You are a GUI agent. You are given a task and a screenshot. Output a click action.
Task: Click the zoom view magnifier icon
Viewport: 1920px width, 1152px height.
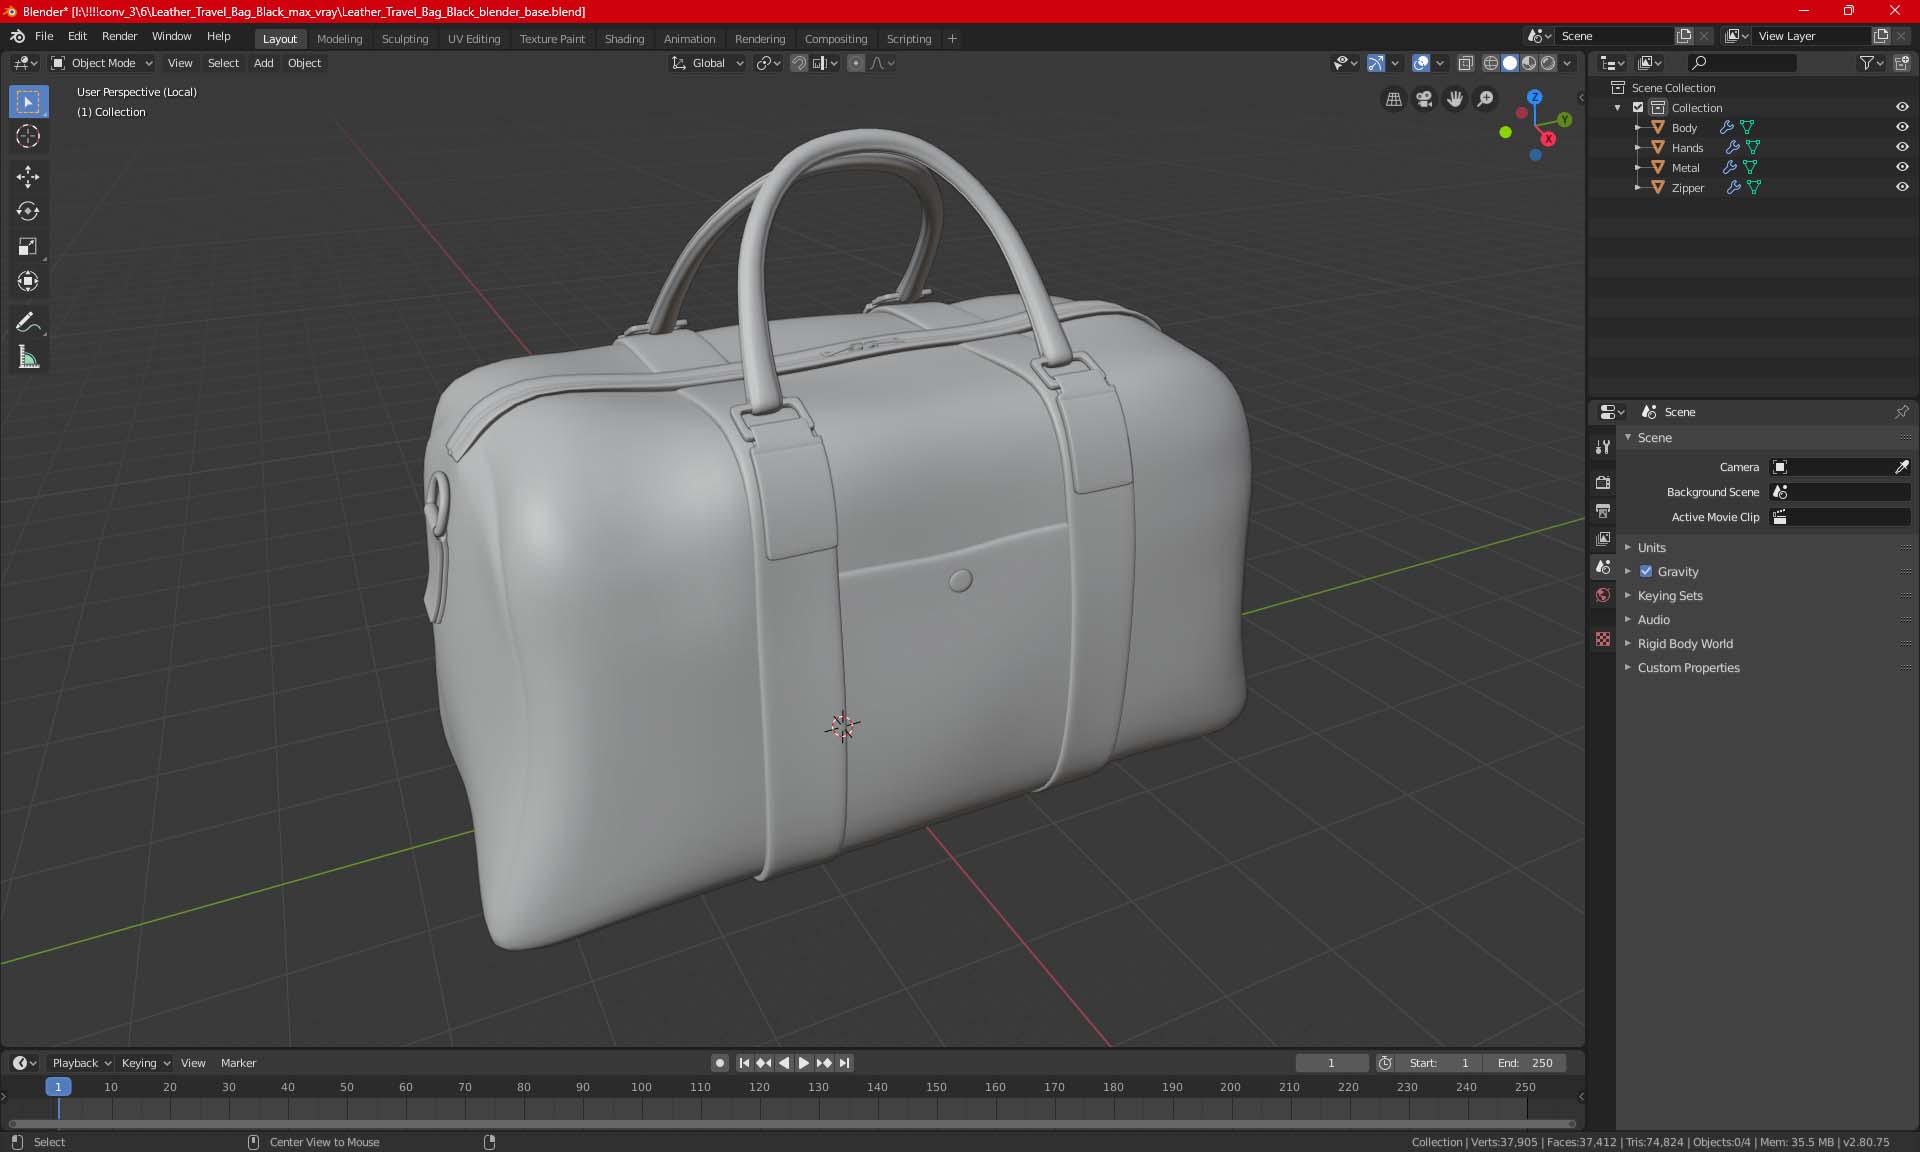click(1486, 99)
